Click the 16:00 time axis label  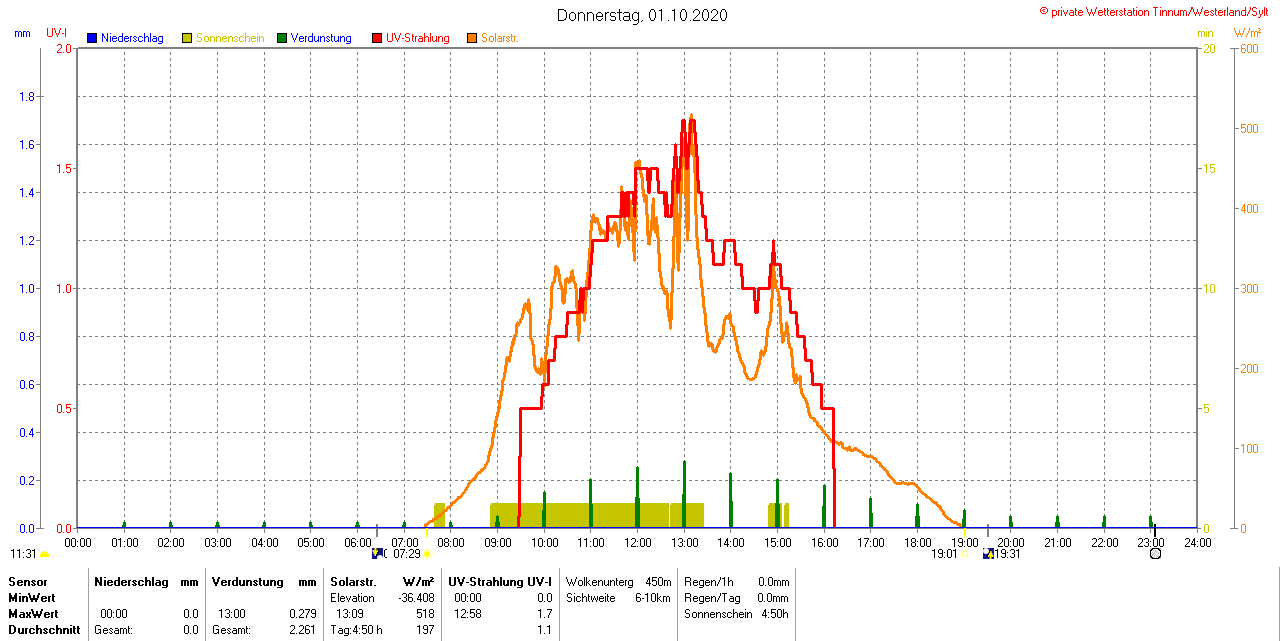[824, 543]
